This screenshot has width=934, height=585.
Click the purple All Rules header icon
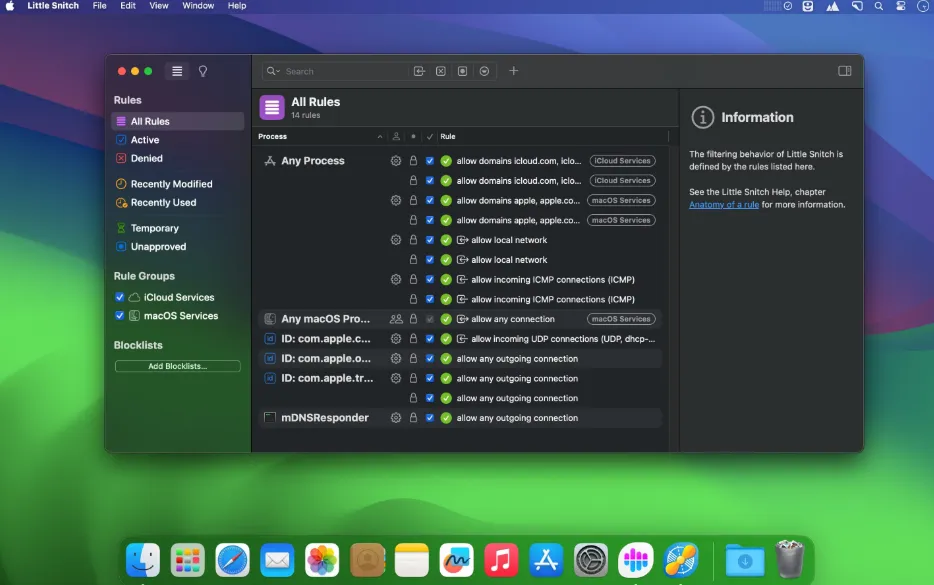(272, 107)
